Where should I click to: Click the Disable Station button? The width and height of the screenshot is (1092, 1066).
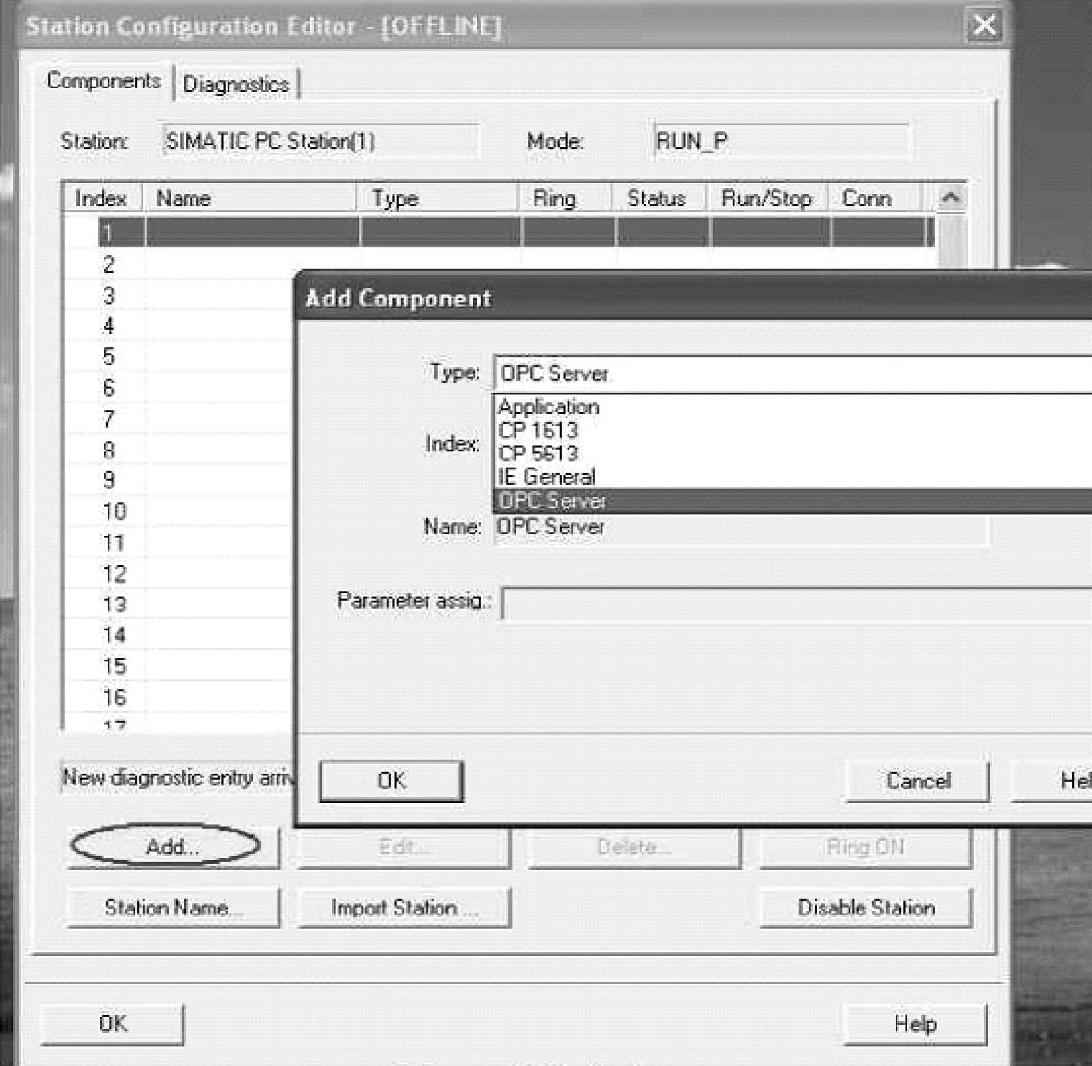point(866,907)
